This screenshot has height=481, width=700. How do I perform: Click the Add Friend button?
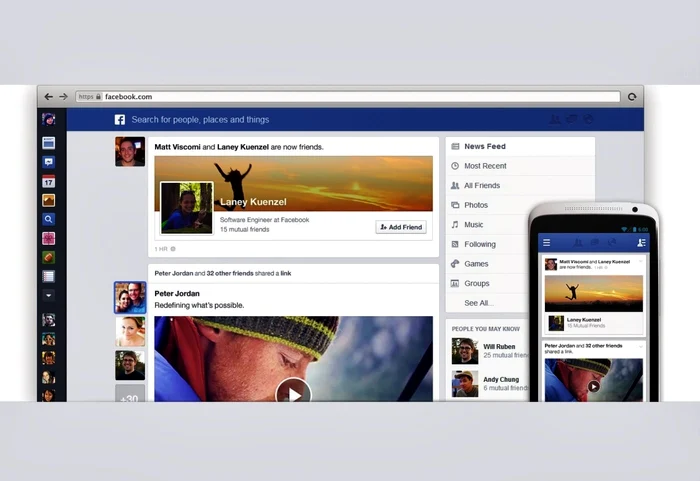point(401,227)
